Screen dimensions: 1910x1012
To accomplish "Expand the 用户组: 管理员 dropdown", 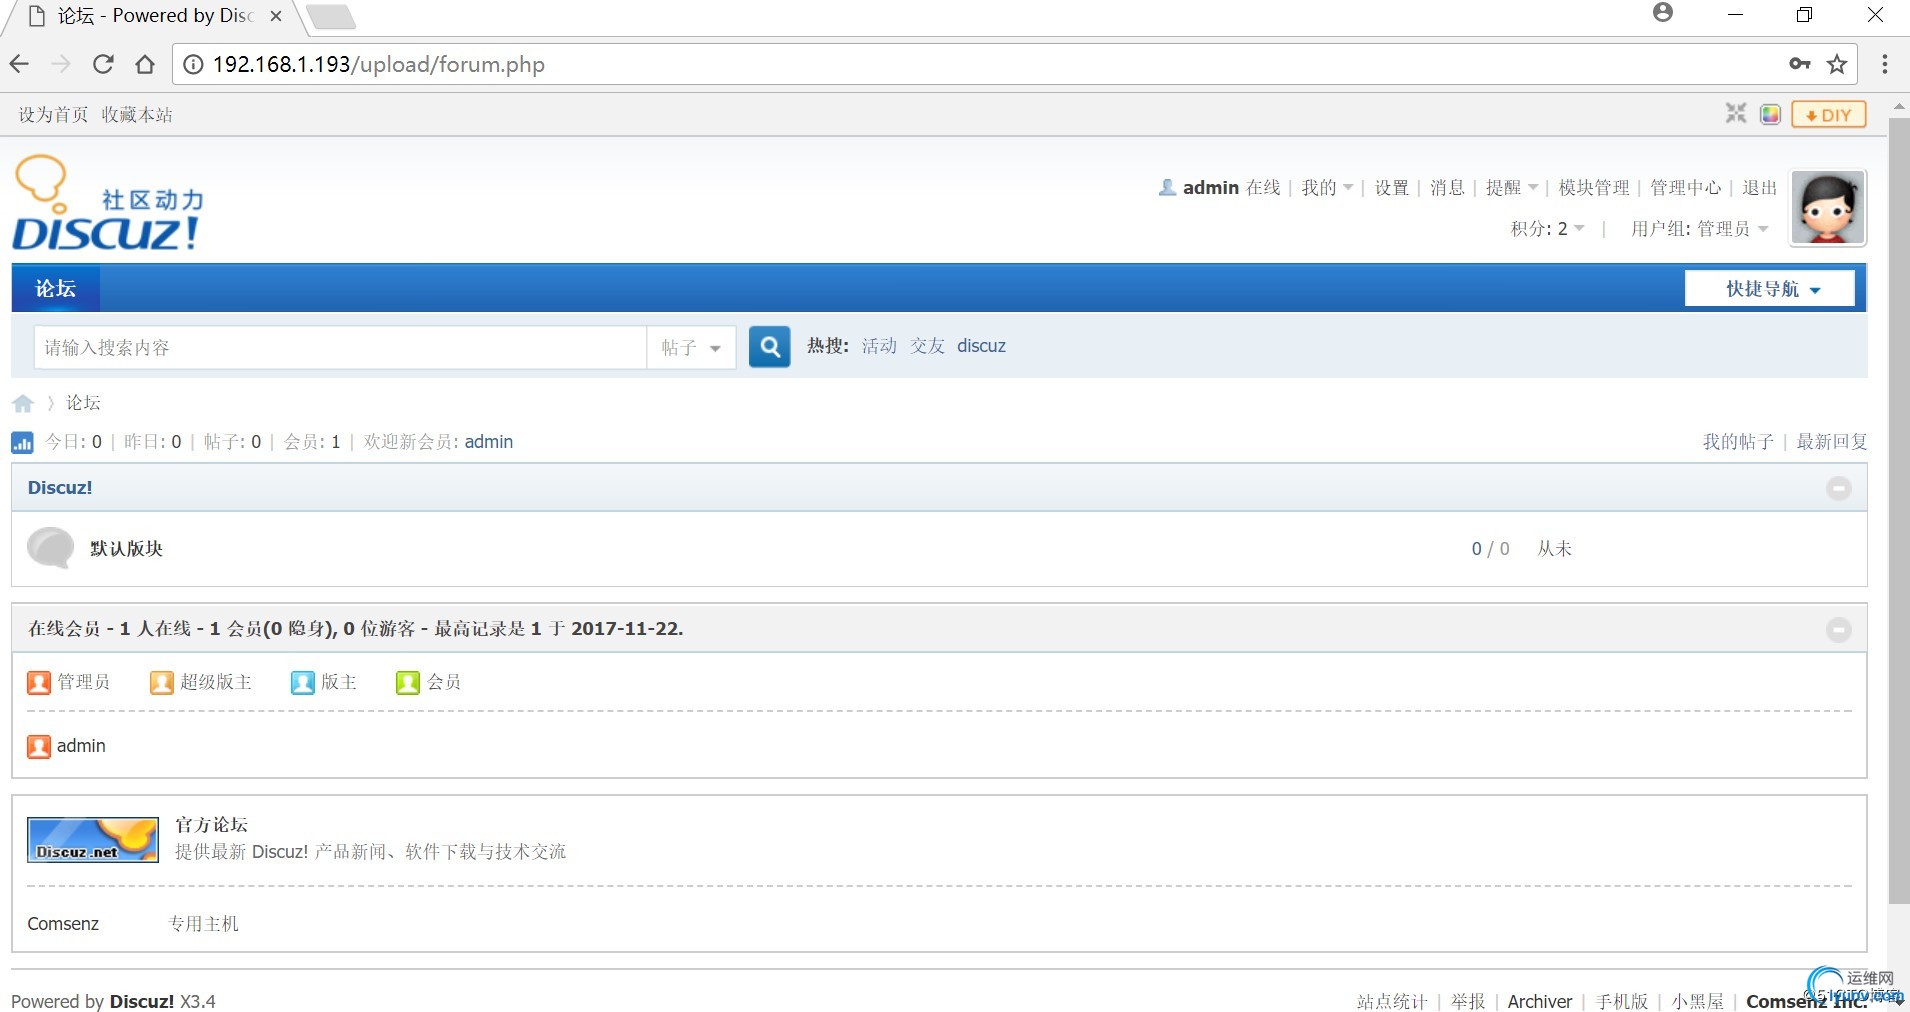I will [1700, 228].
